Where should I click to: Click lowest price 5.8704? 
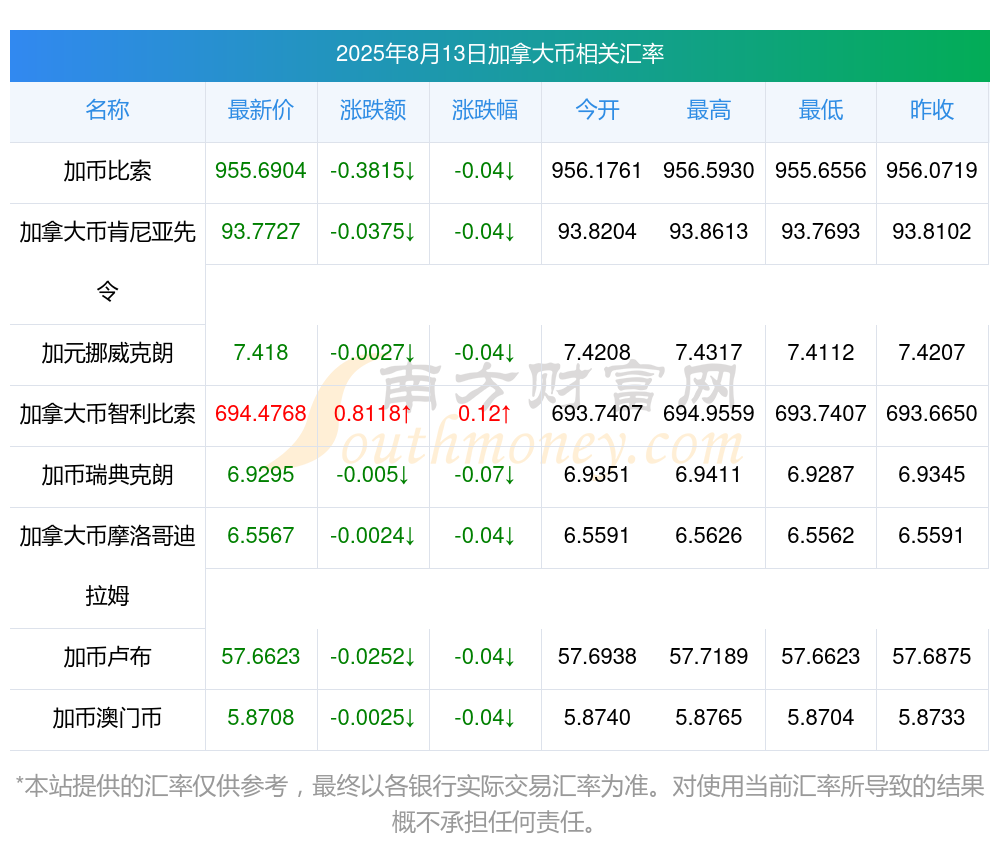pos(821,718)
